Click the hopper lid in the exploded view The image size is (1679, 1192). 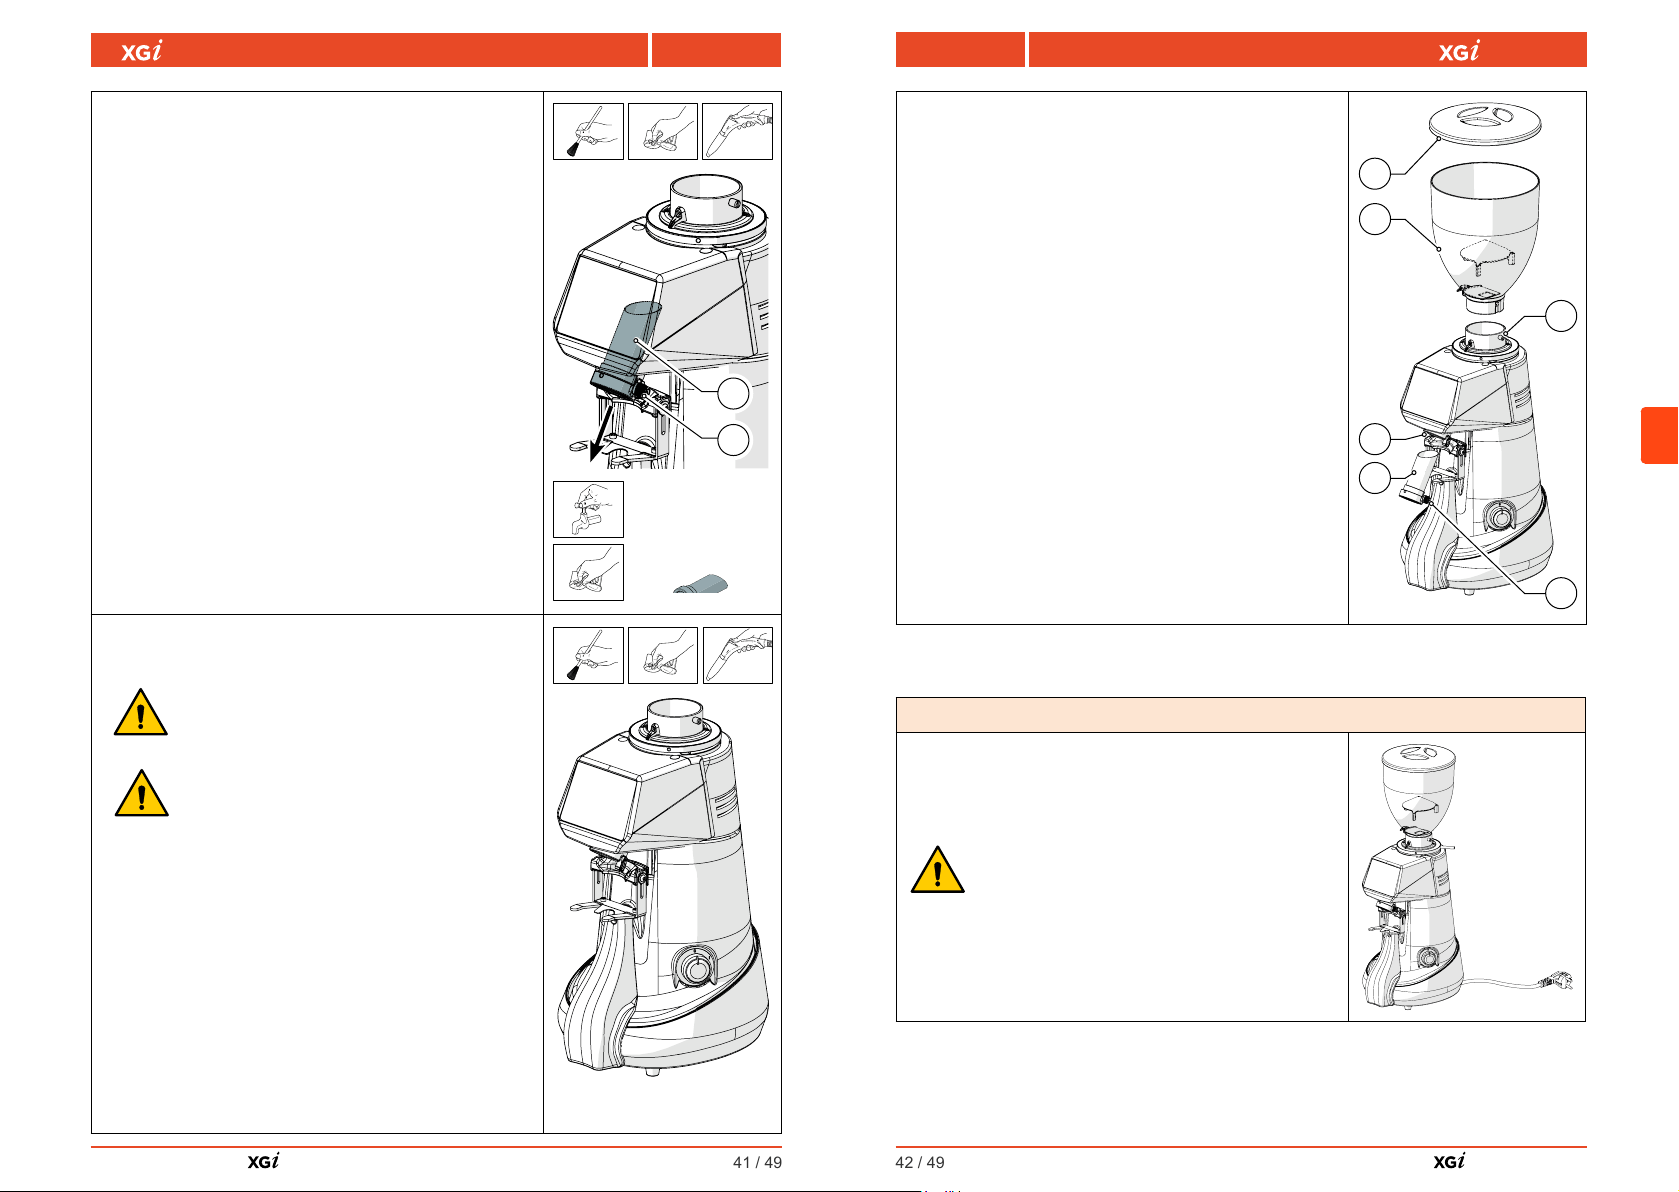[x=1485, y=122]
